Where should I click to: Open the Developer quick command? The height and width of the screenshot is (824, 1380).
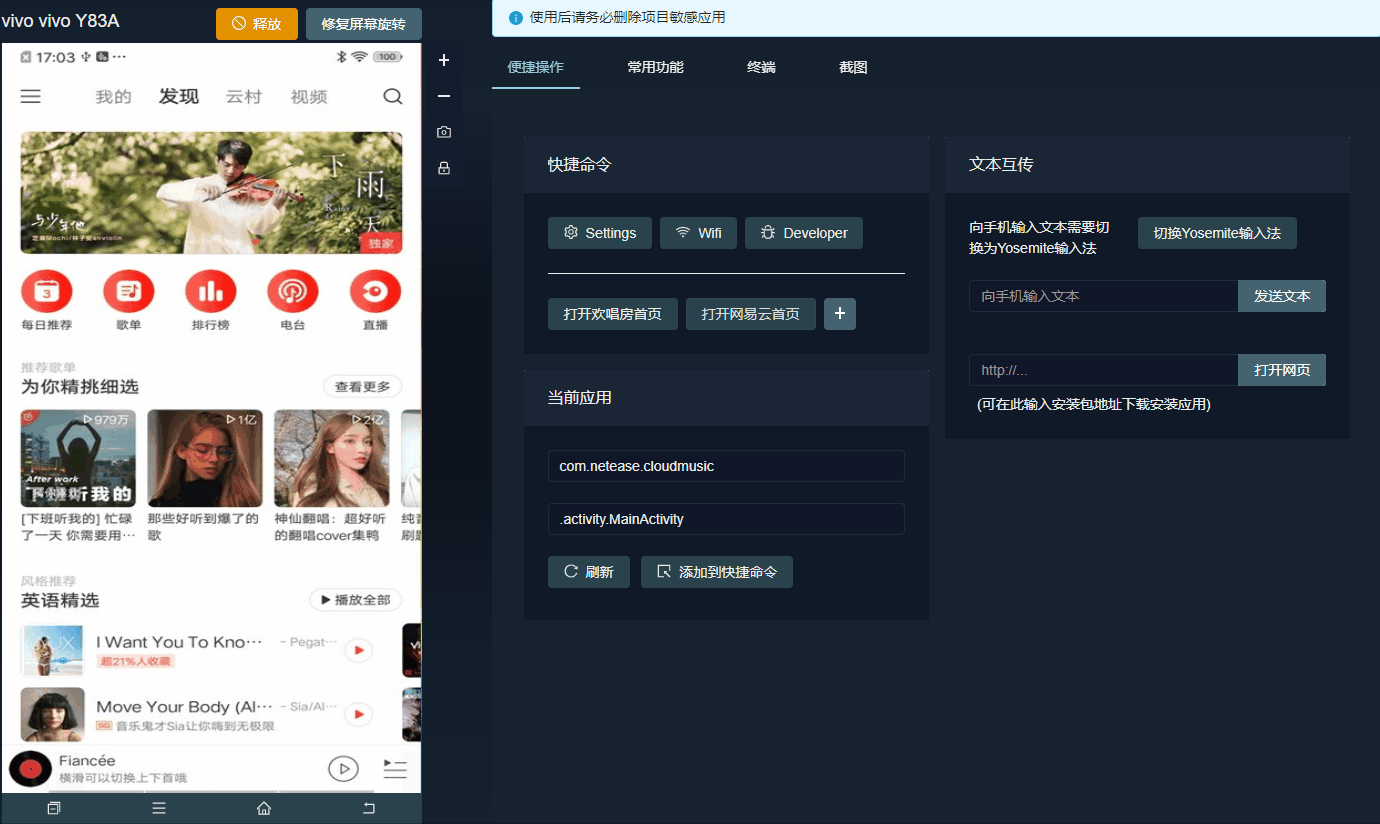[804, 233]
